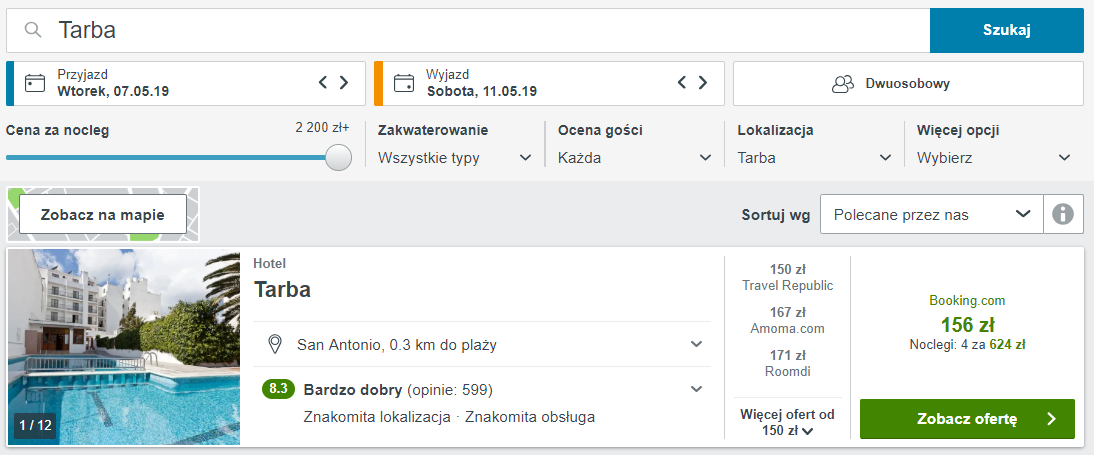Expand the Zakwaterowanie dropdown

click(x=455, y=157)
